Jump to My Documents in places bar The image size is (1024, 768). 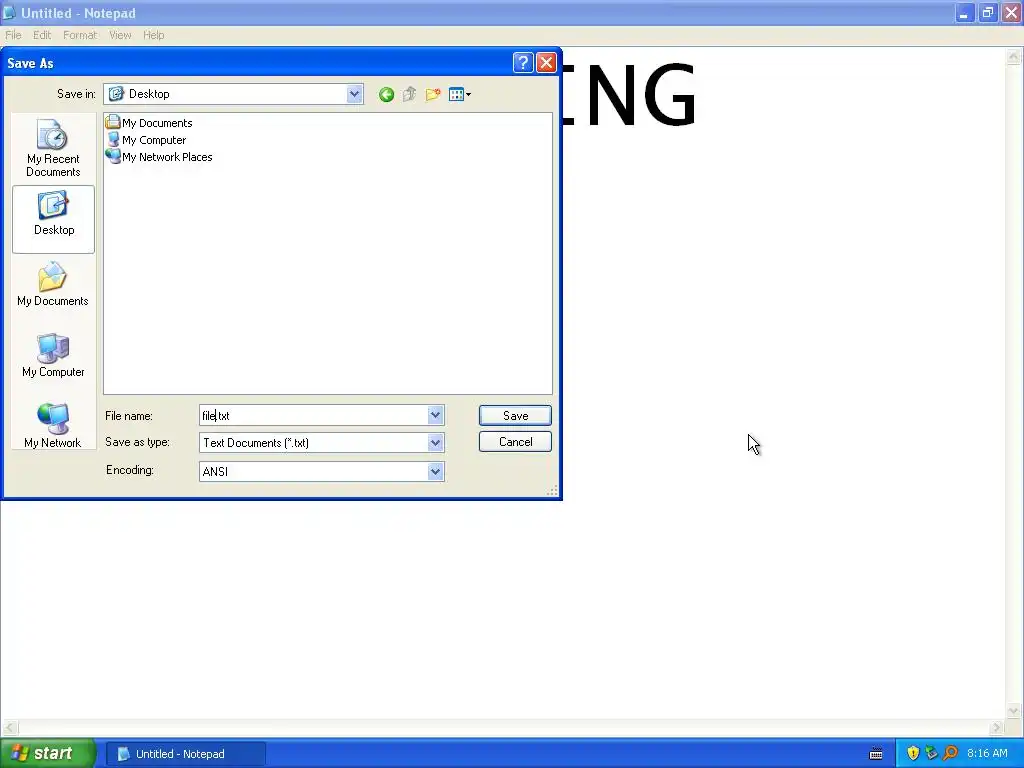tap(53, 285)
